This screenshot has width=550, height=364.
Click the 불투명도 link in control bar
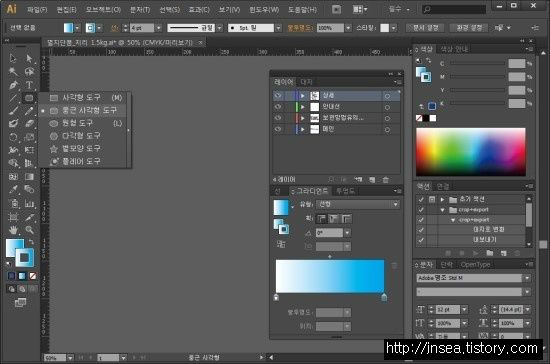pos(300,28)
